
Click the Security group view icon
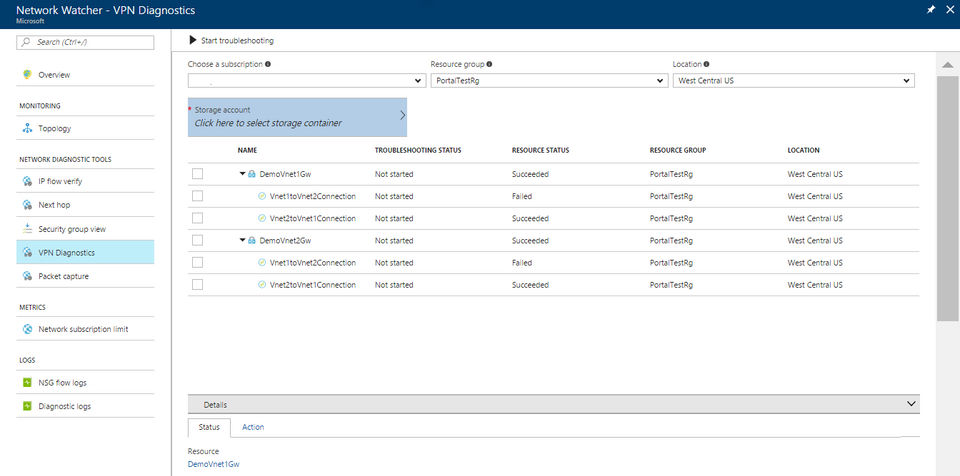pos(27,229)
